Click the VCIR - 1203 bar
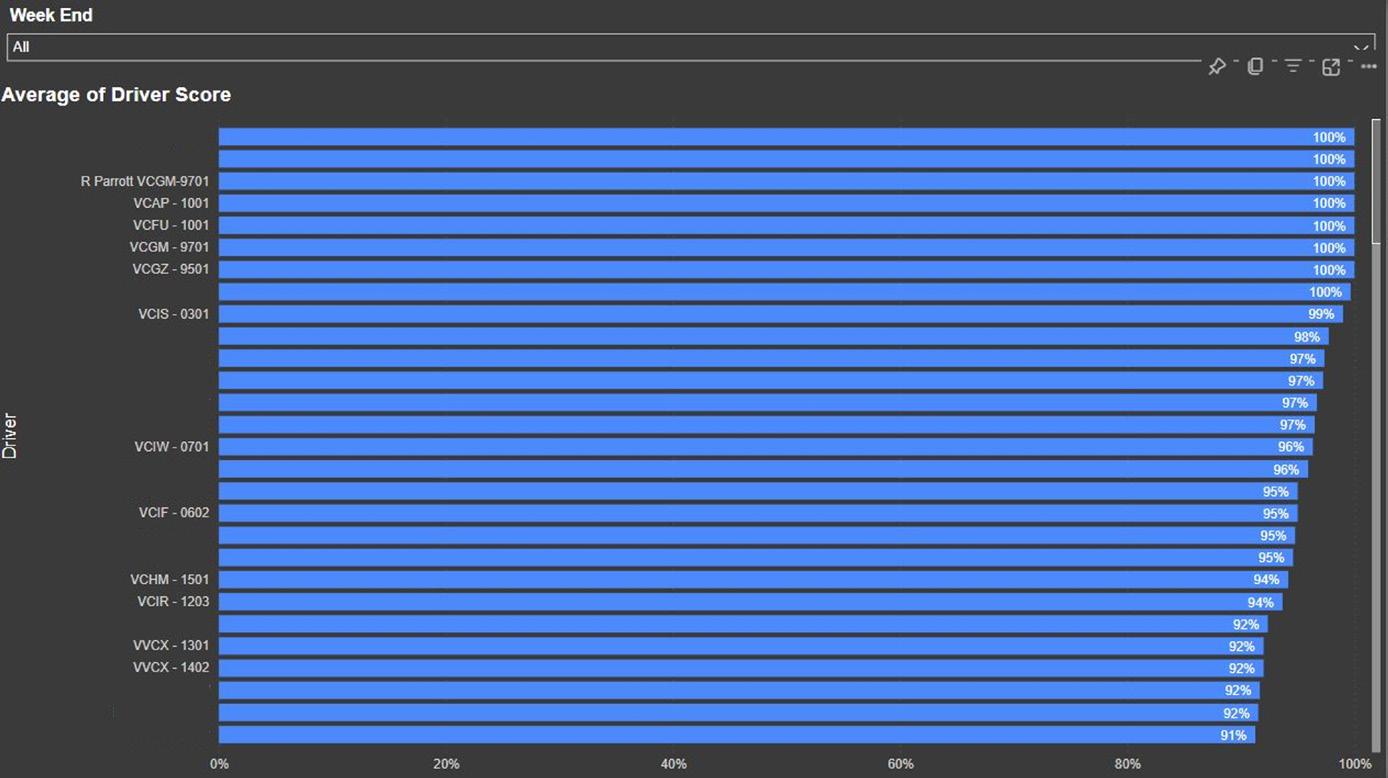1388x778 pixels. tap(751, 602)
